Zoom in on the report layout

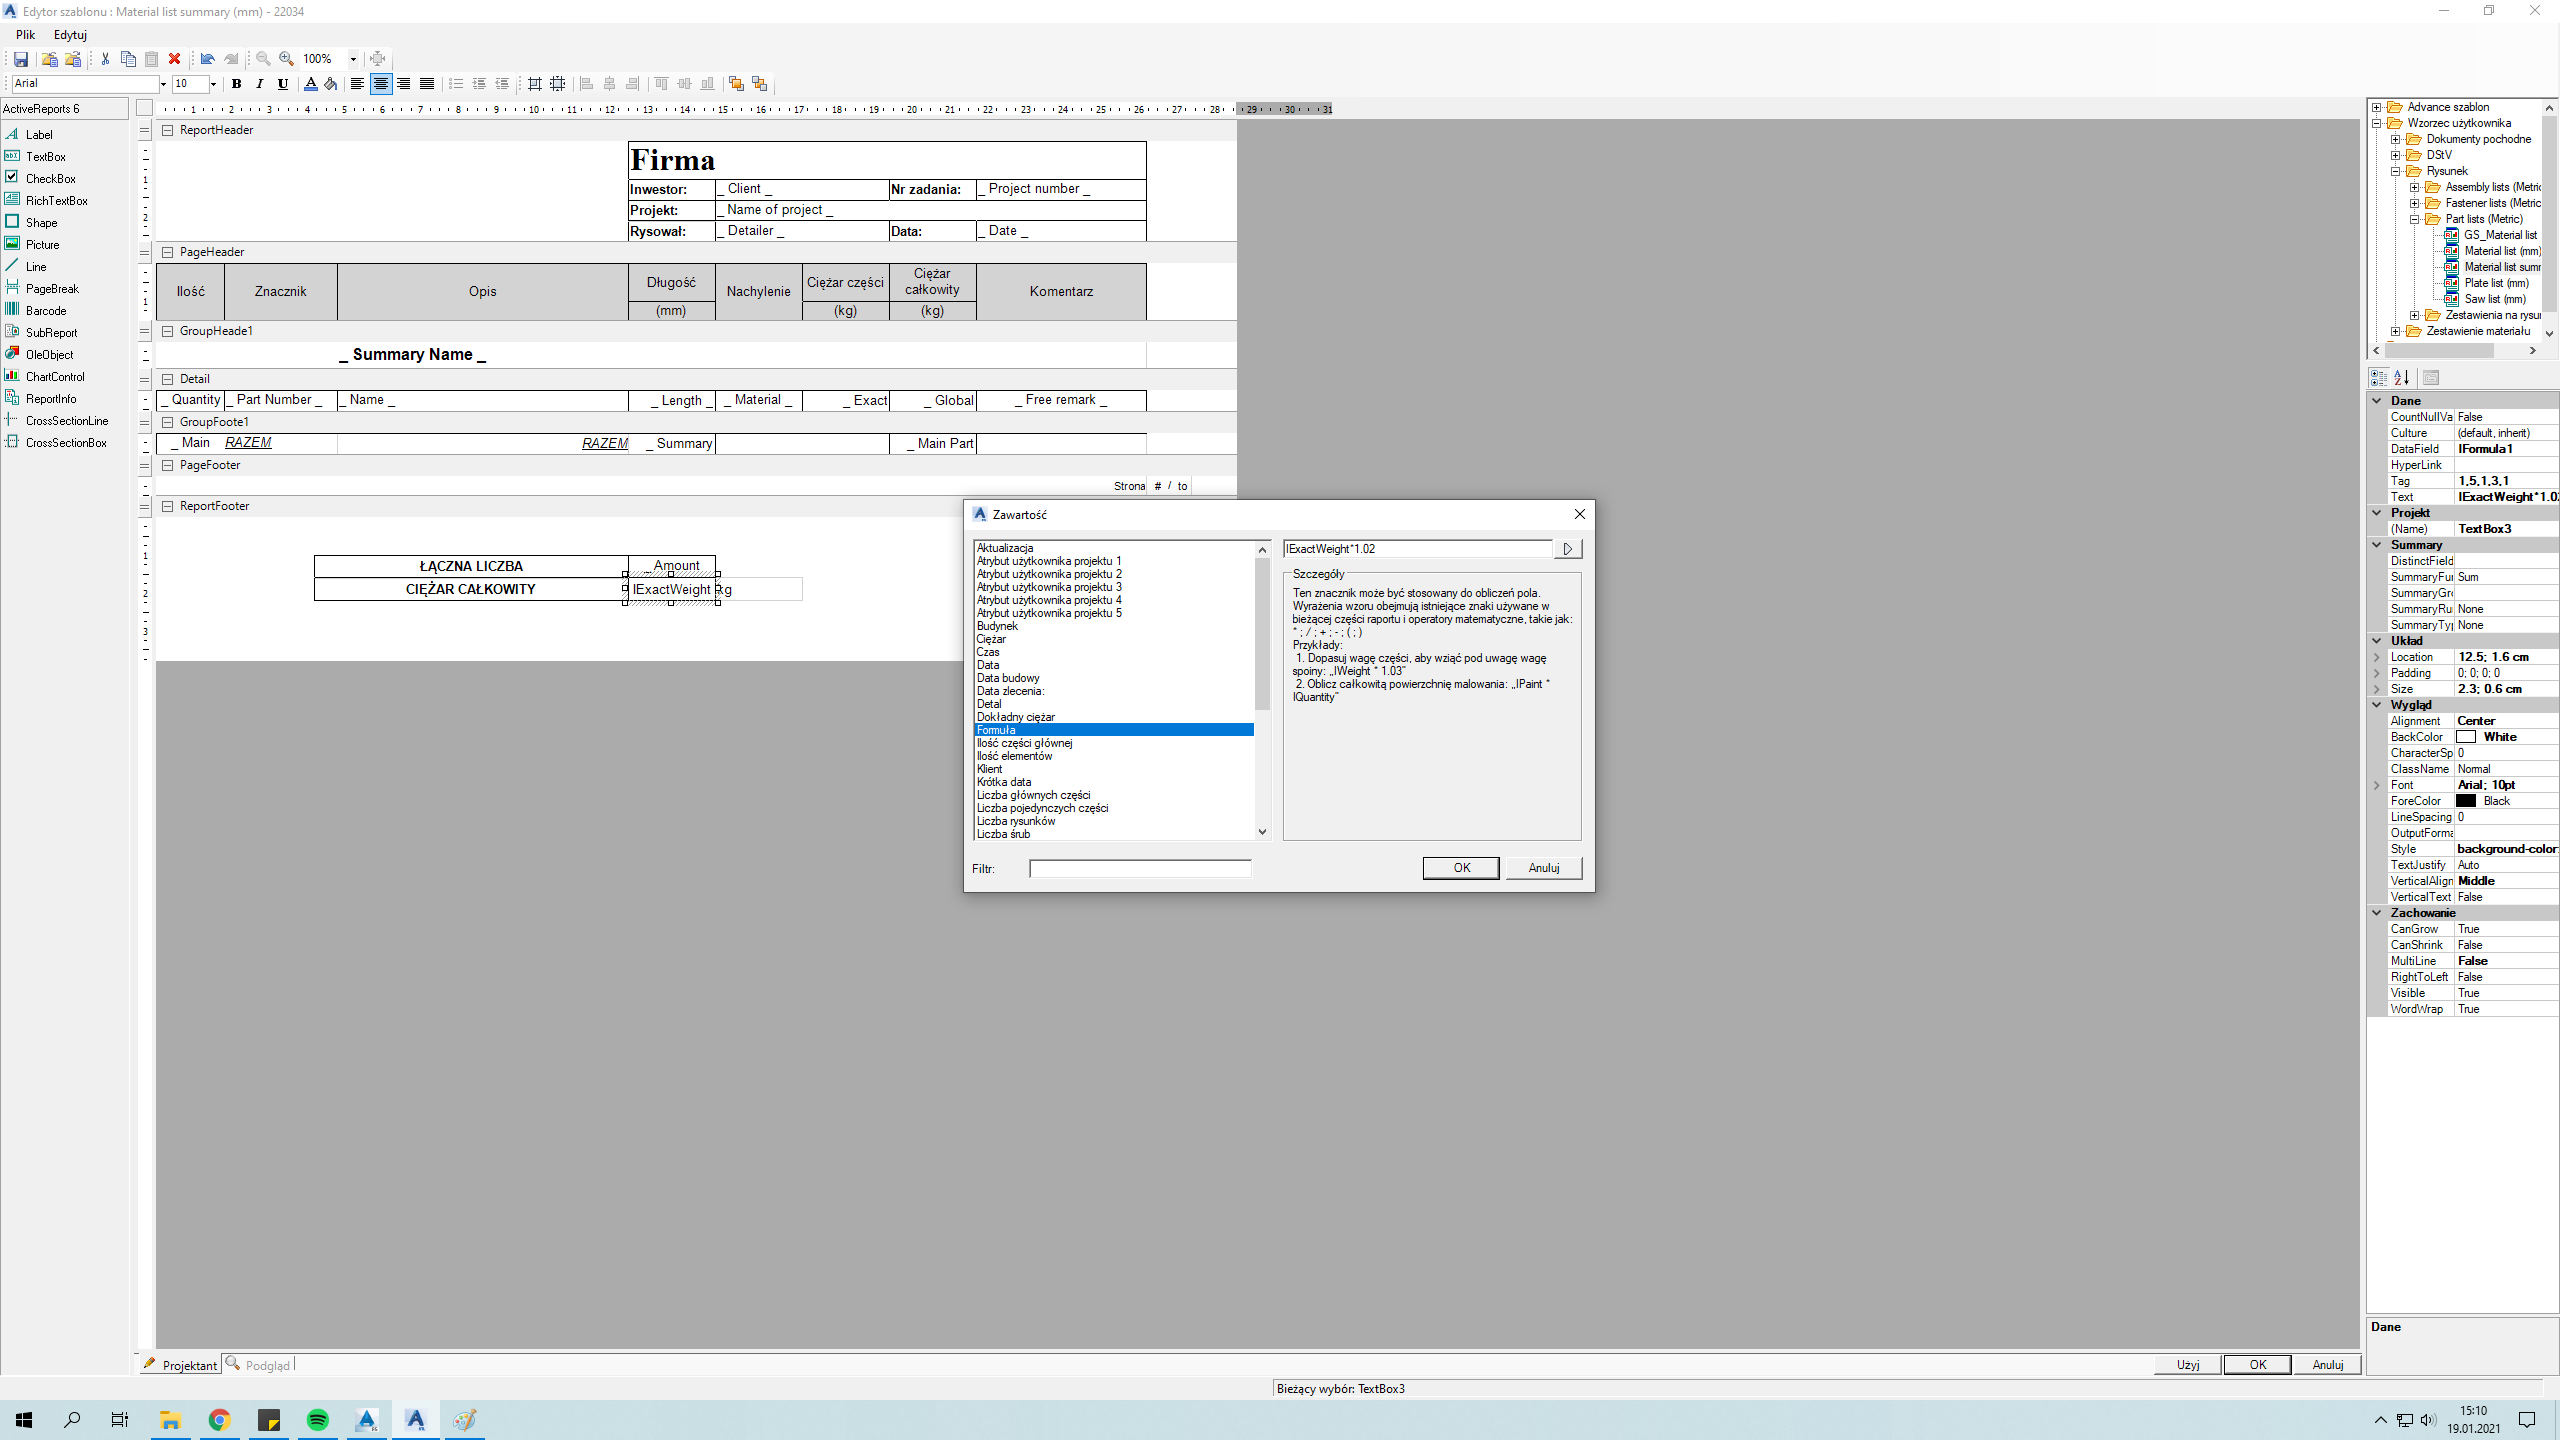pos(287,59)
